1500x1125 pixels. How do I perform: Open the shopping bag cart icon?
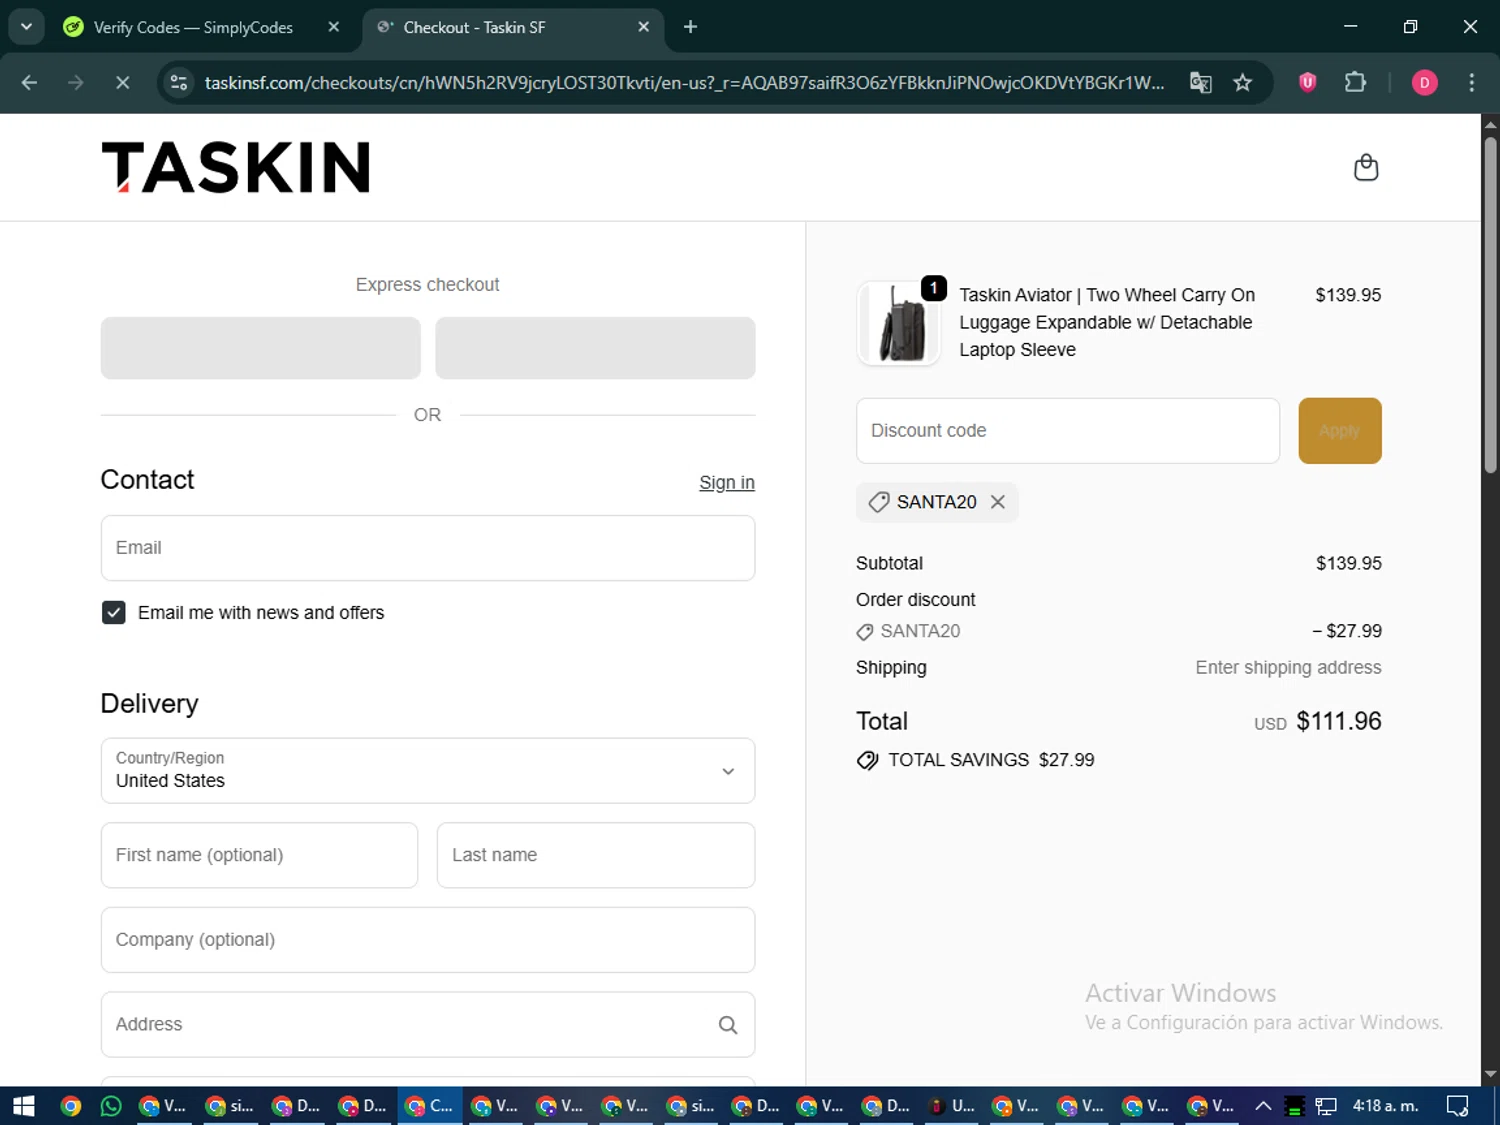(1366, 167)
